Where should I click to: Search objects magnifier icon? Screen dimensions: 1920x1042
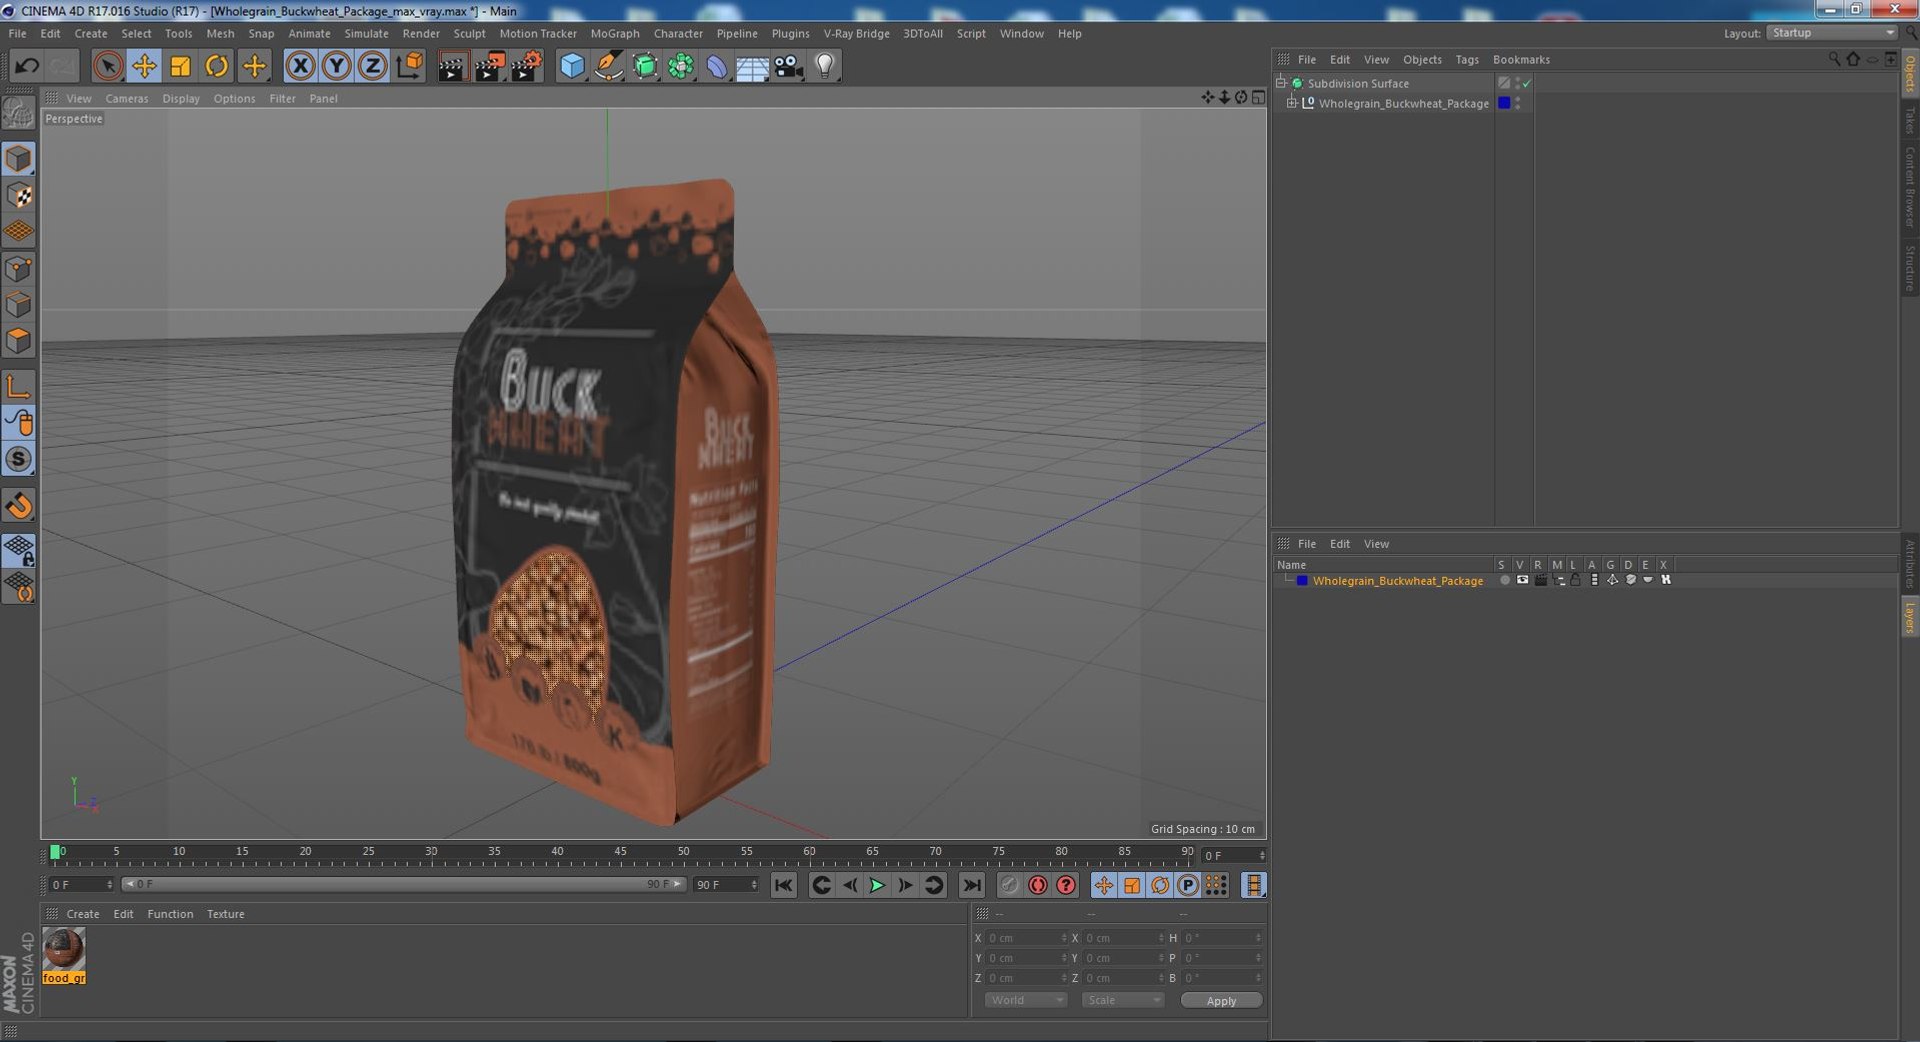click(x=1834, y=59)
